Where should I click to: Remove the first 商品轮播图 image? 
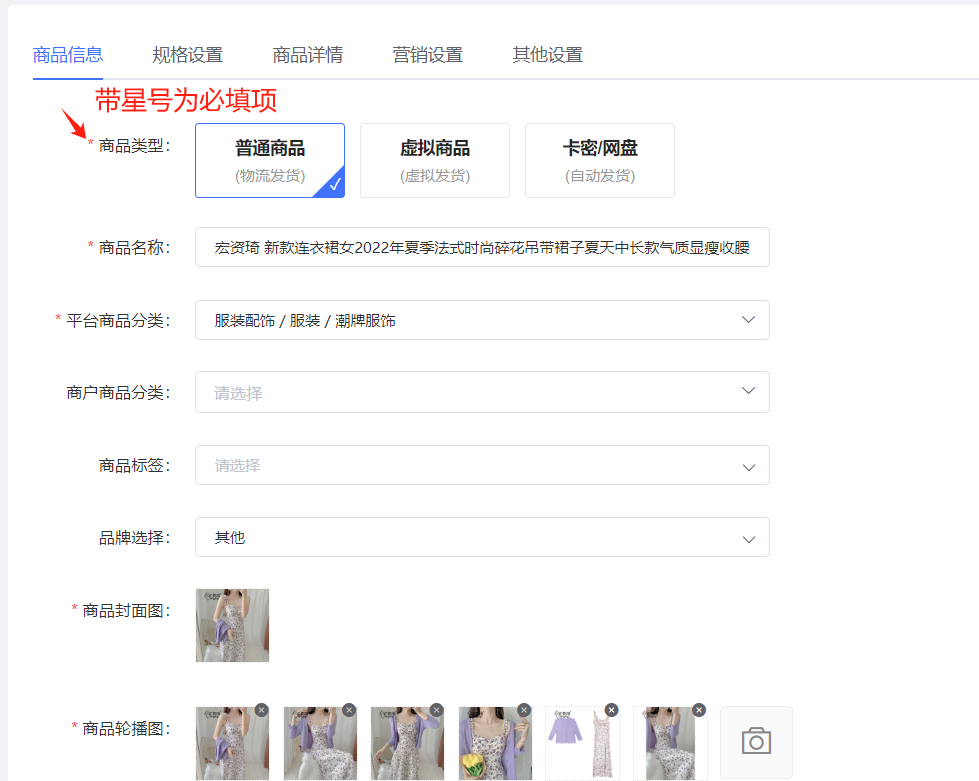pyautogui.click(x=261, y=710)
